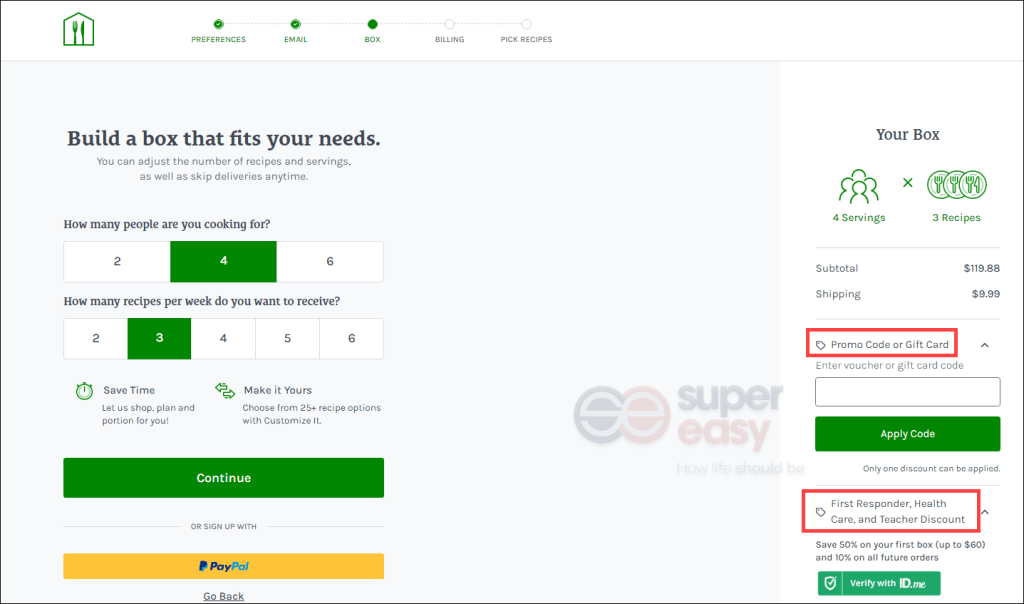Collapse the First Responder discount section
1024x604 pixels.
click(x=985, y=512)
